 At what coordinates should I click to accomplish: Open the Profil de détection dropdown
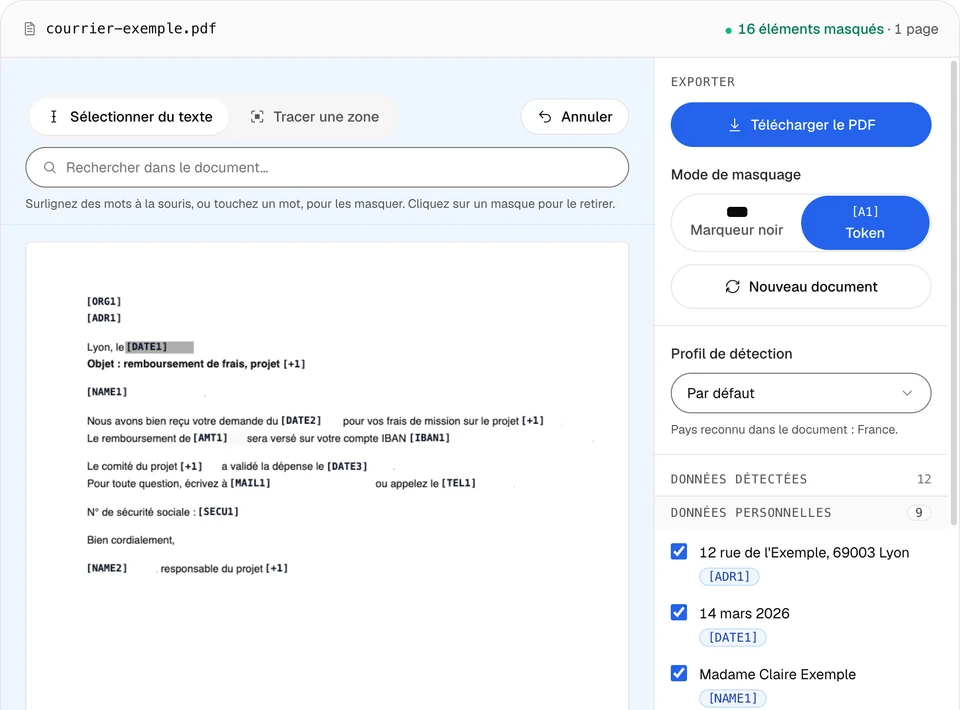(801, 393)
